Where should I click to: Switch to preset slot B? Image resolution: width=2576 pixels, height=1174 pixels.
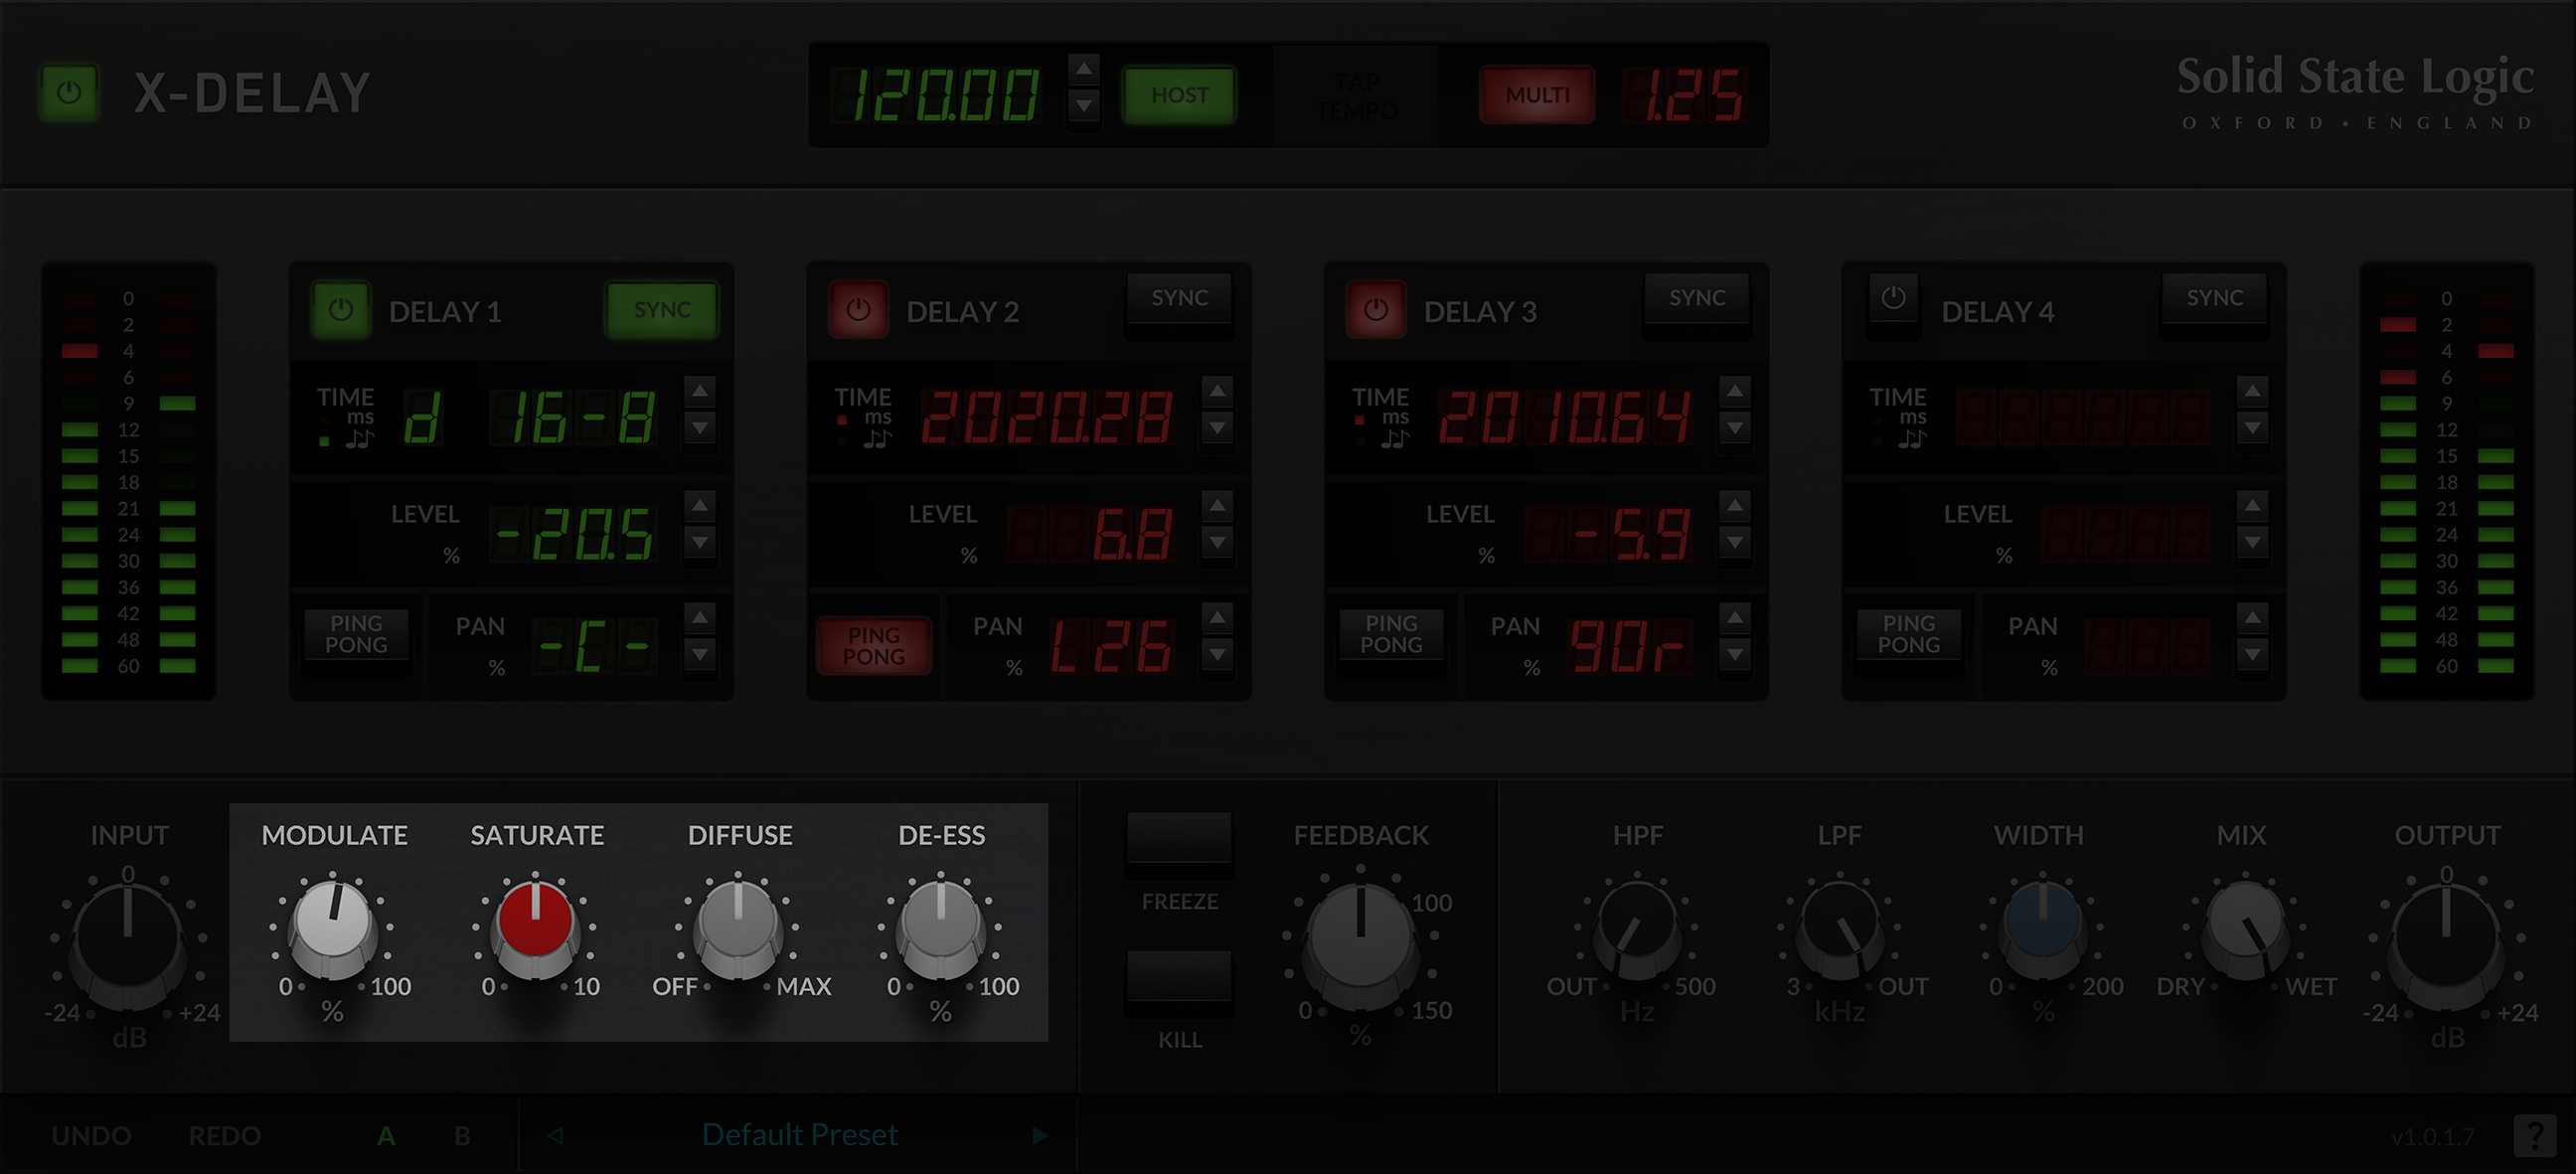[x=461, y=1135]
